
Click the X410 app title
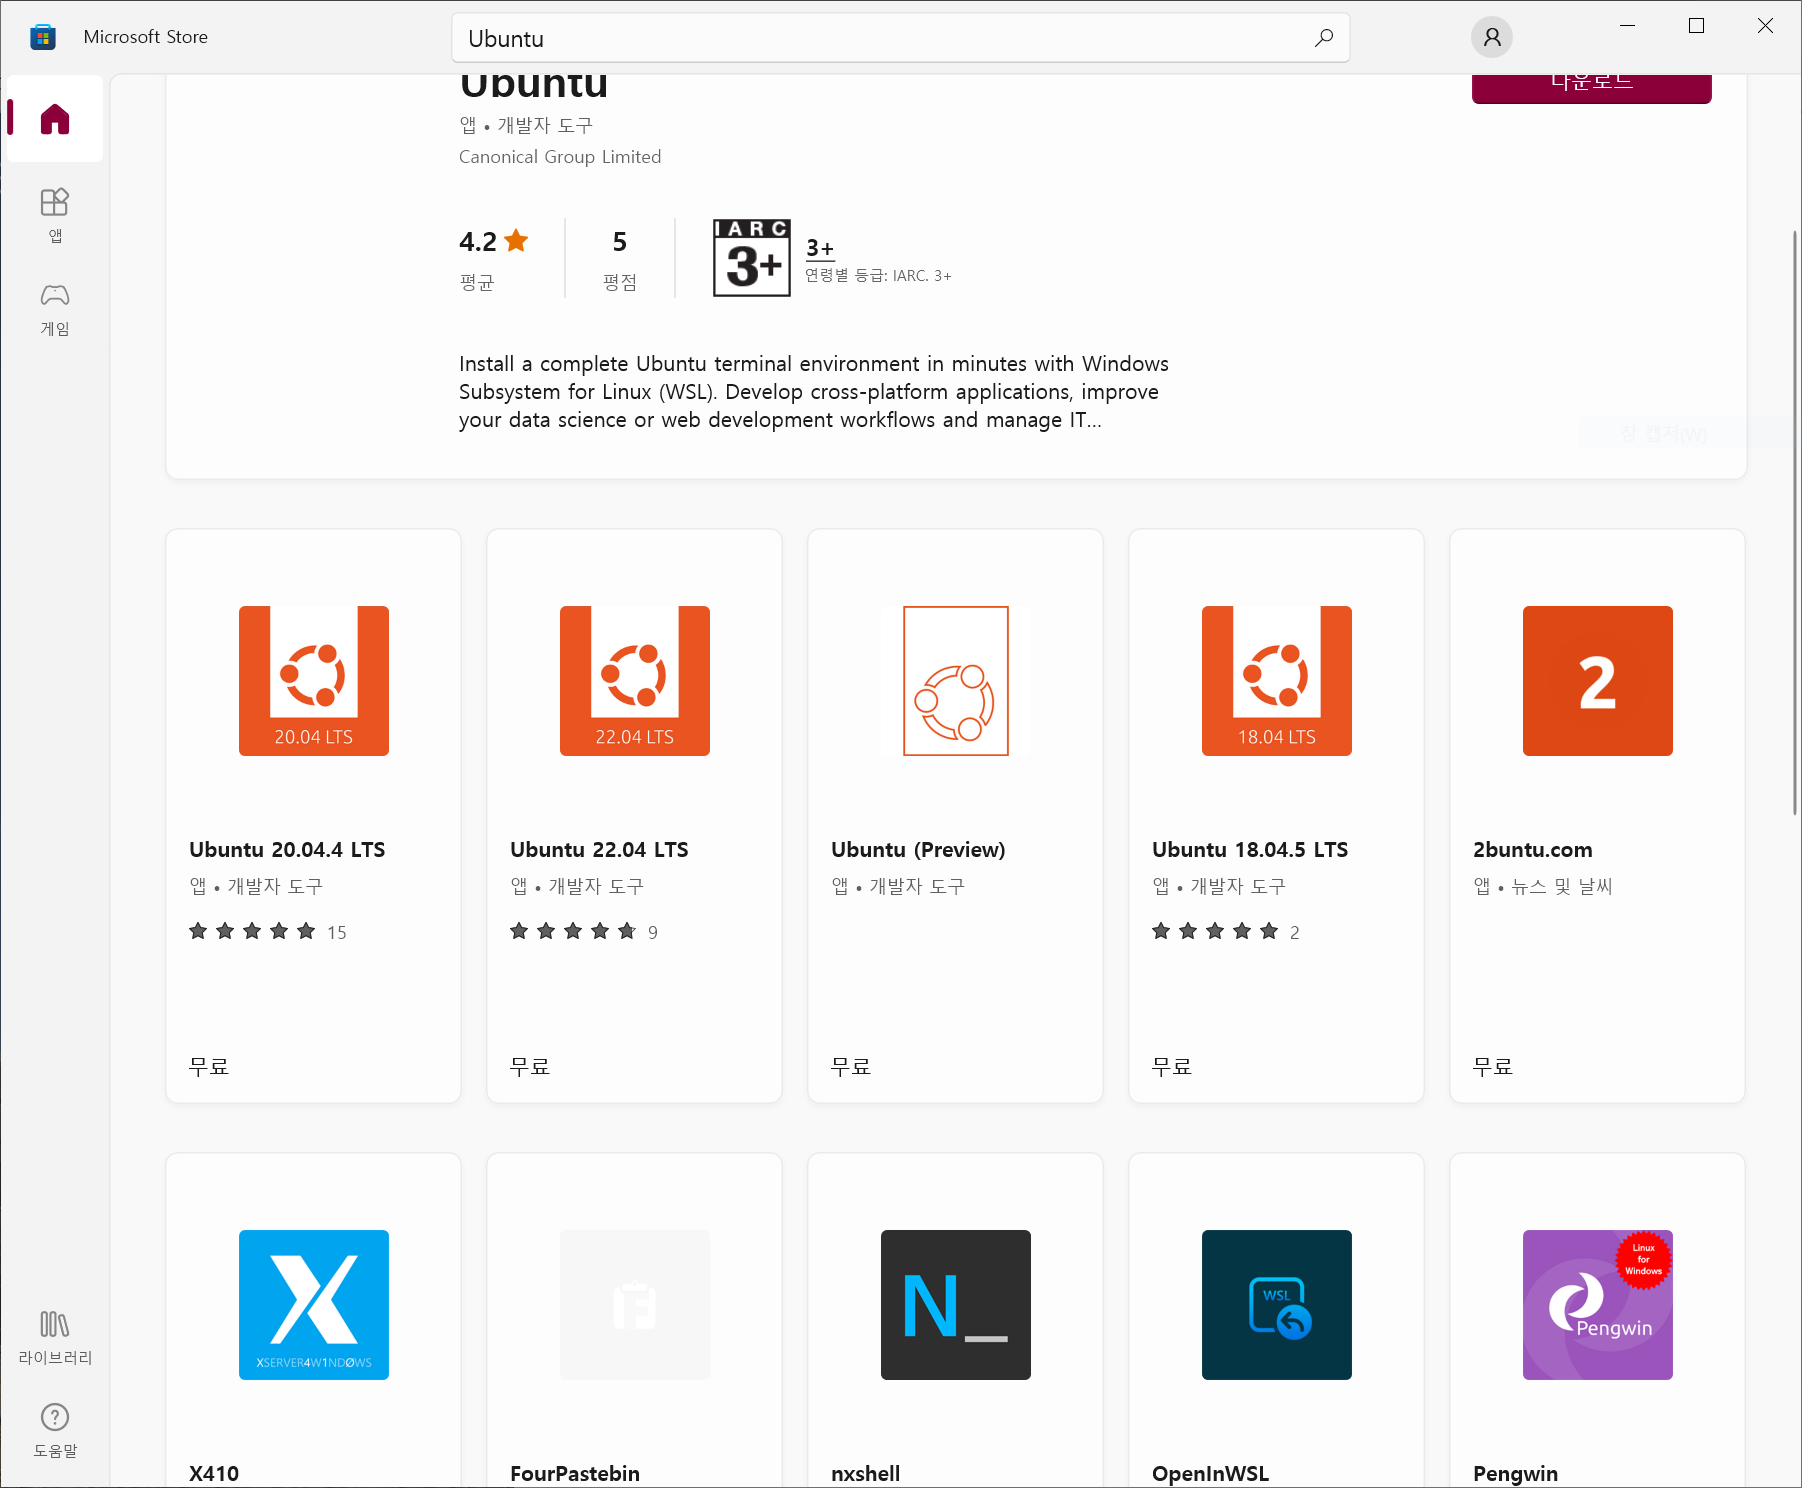(214, 1474)
